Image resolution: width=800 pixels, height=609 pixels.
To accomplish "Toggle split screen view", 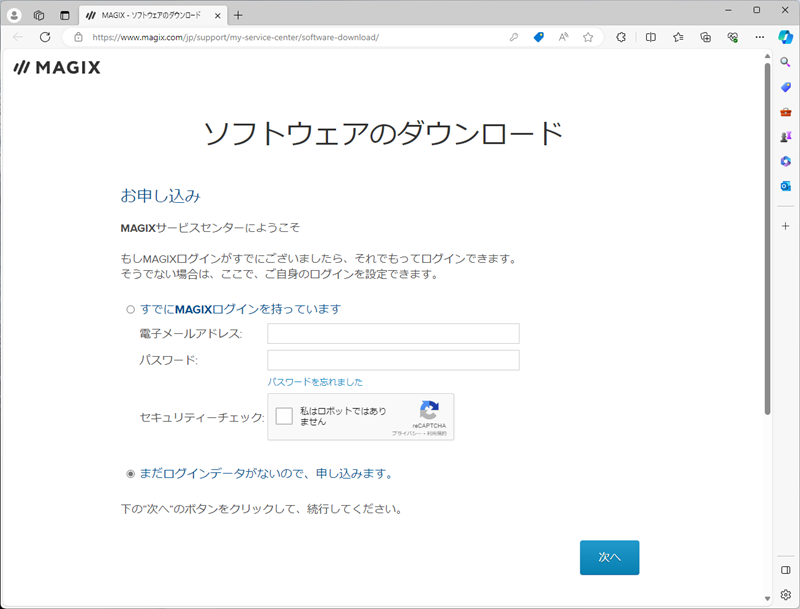I will (651, 37).
